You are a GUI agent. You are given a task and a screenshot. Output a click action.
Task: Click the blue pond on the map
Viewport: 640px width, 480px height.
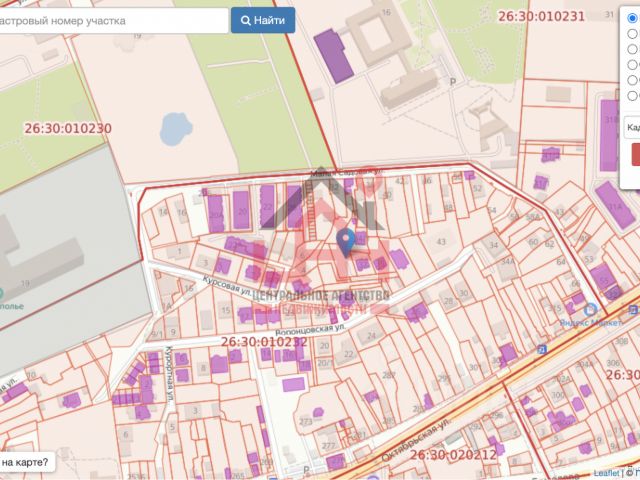[176, 129]
